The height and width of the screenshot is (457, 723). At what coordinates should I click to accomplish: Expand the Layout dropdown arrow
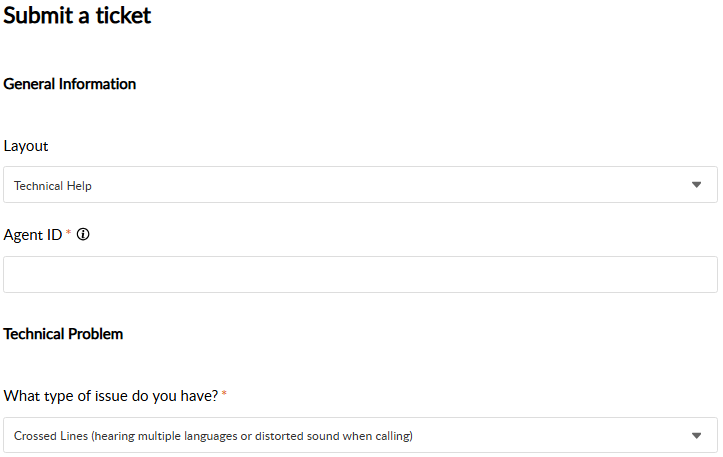(x=696, y=185)
